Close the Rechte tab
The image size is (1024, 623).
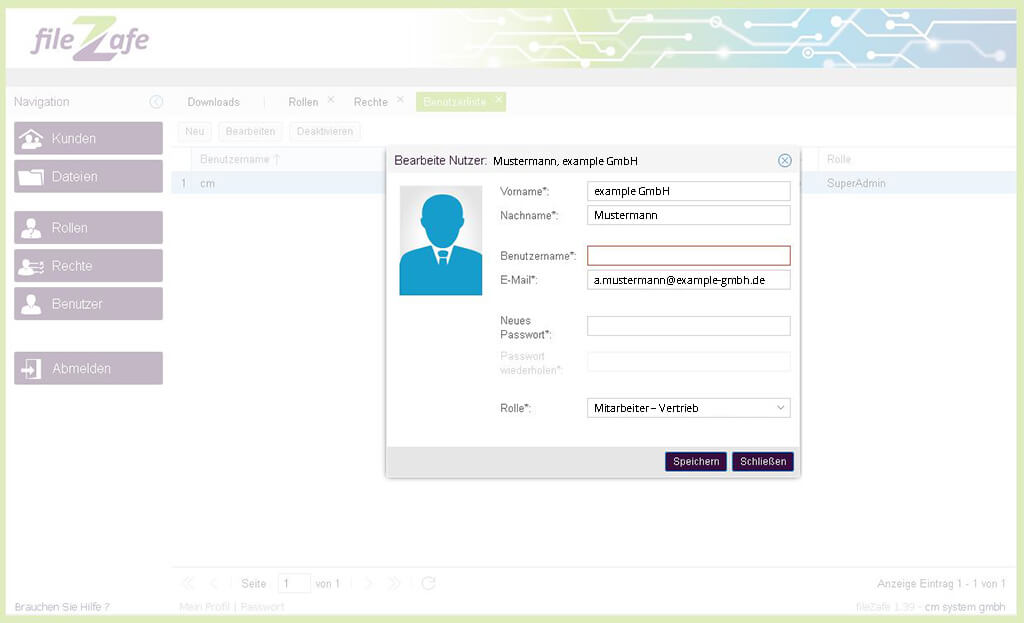[400, 99]
